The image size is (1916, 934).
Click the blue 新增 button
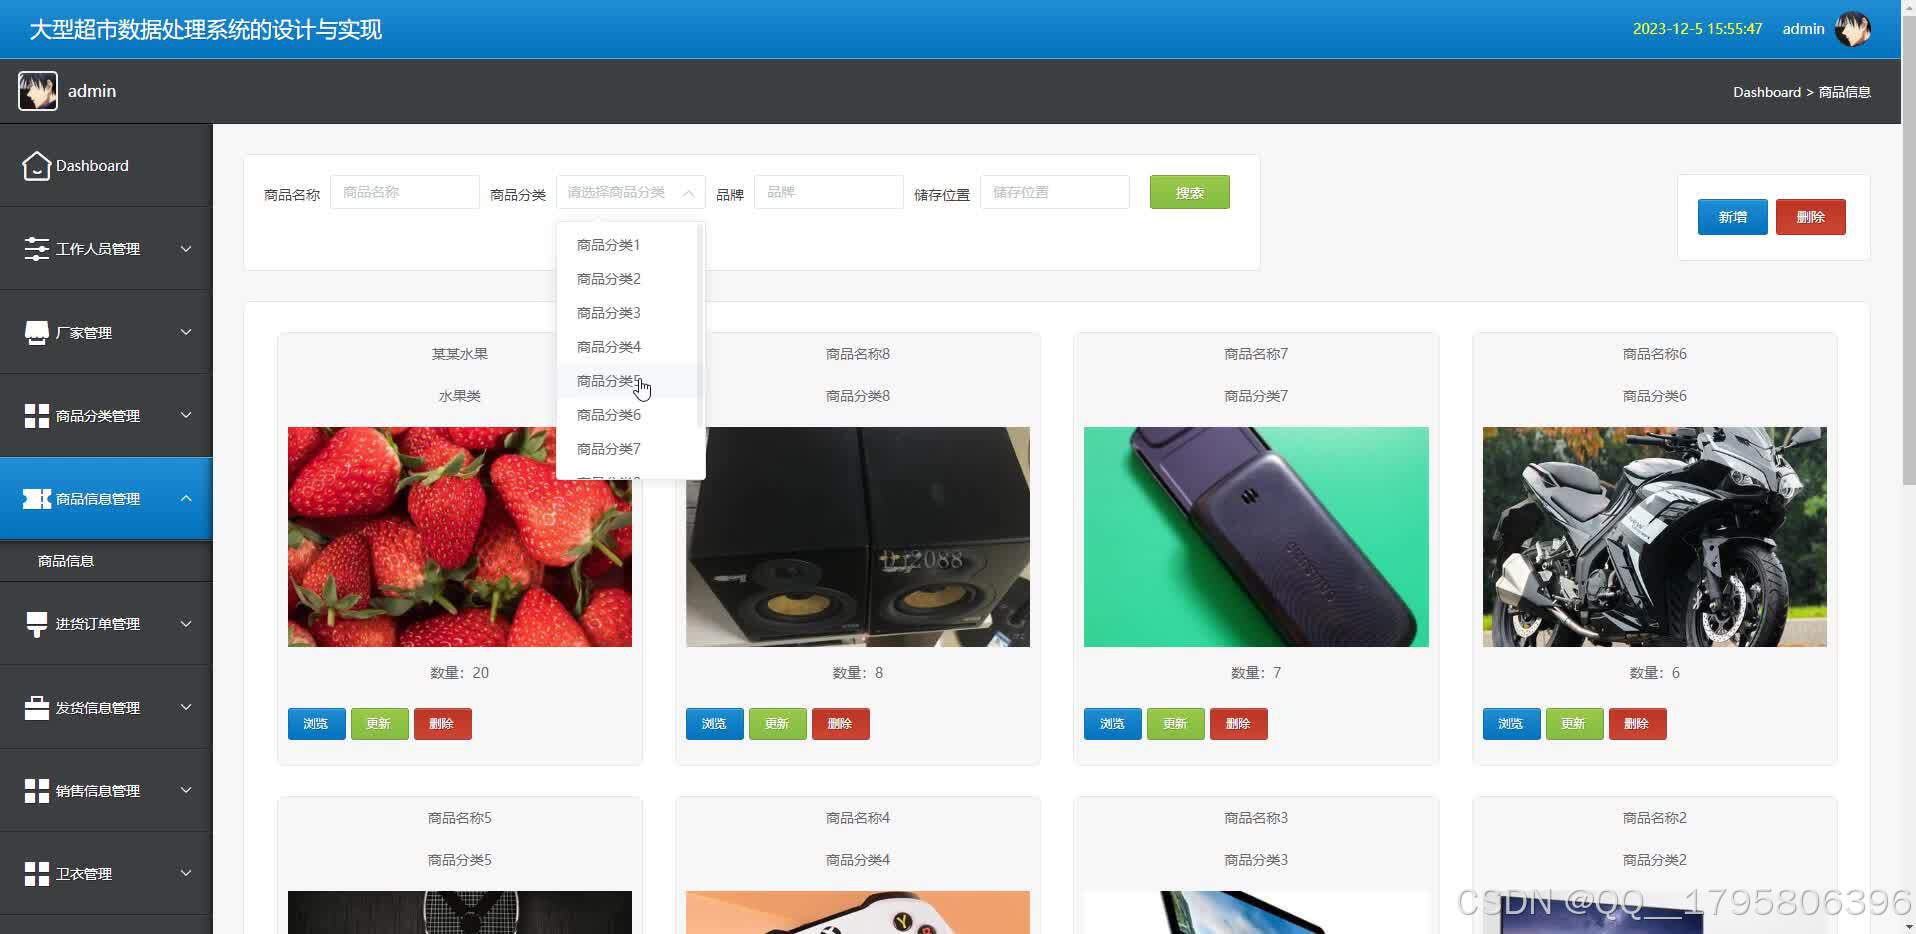(x=1732, y=217)
